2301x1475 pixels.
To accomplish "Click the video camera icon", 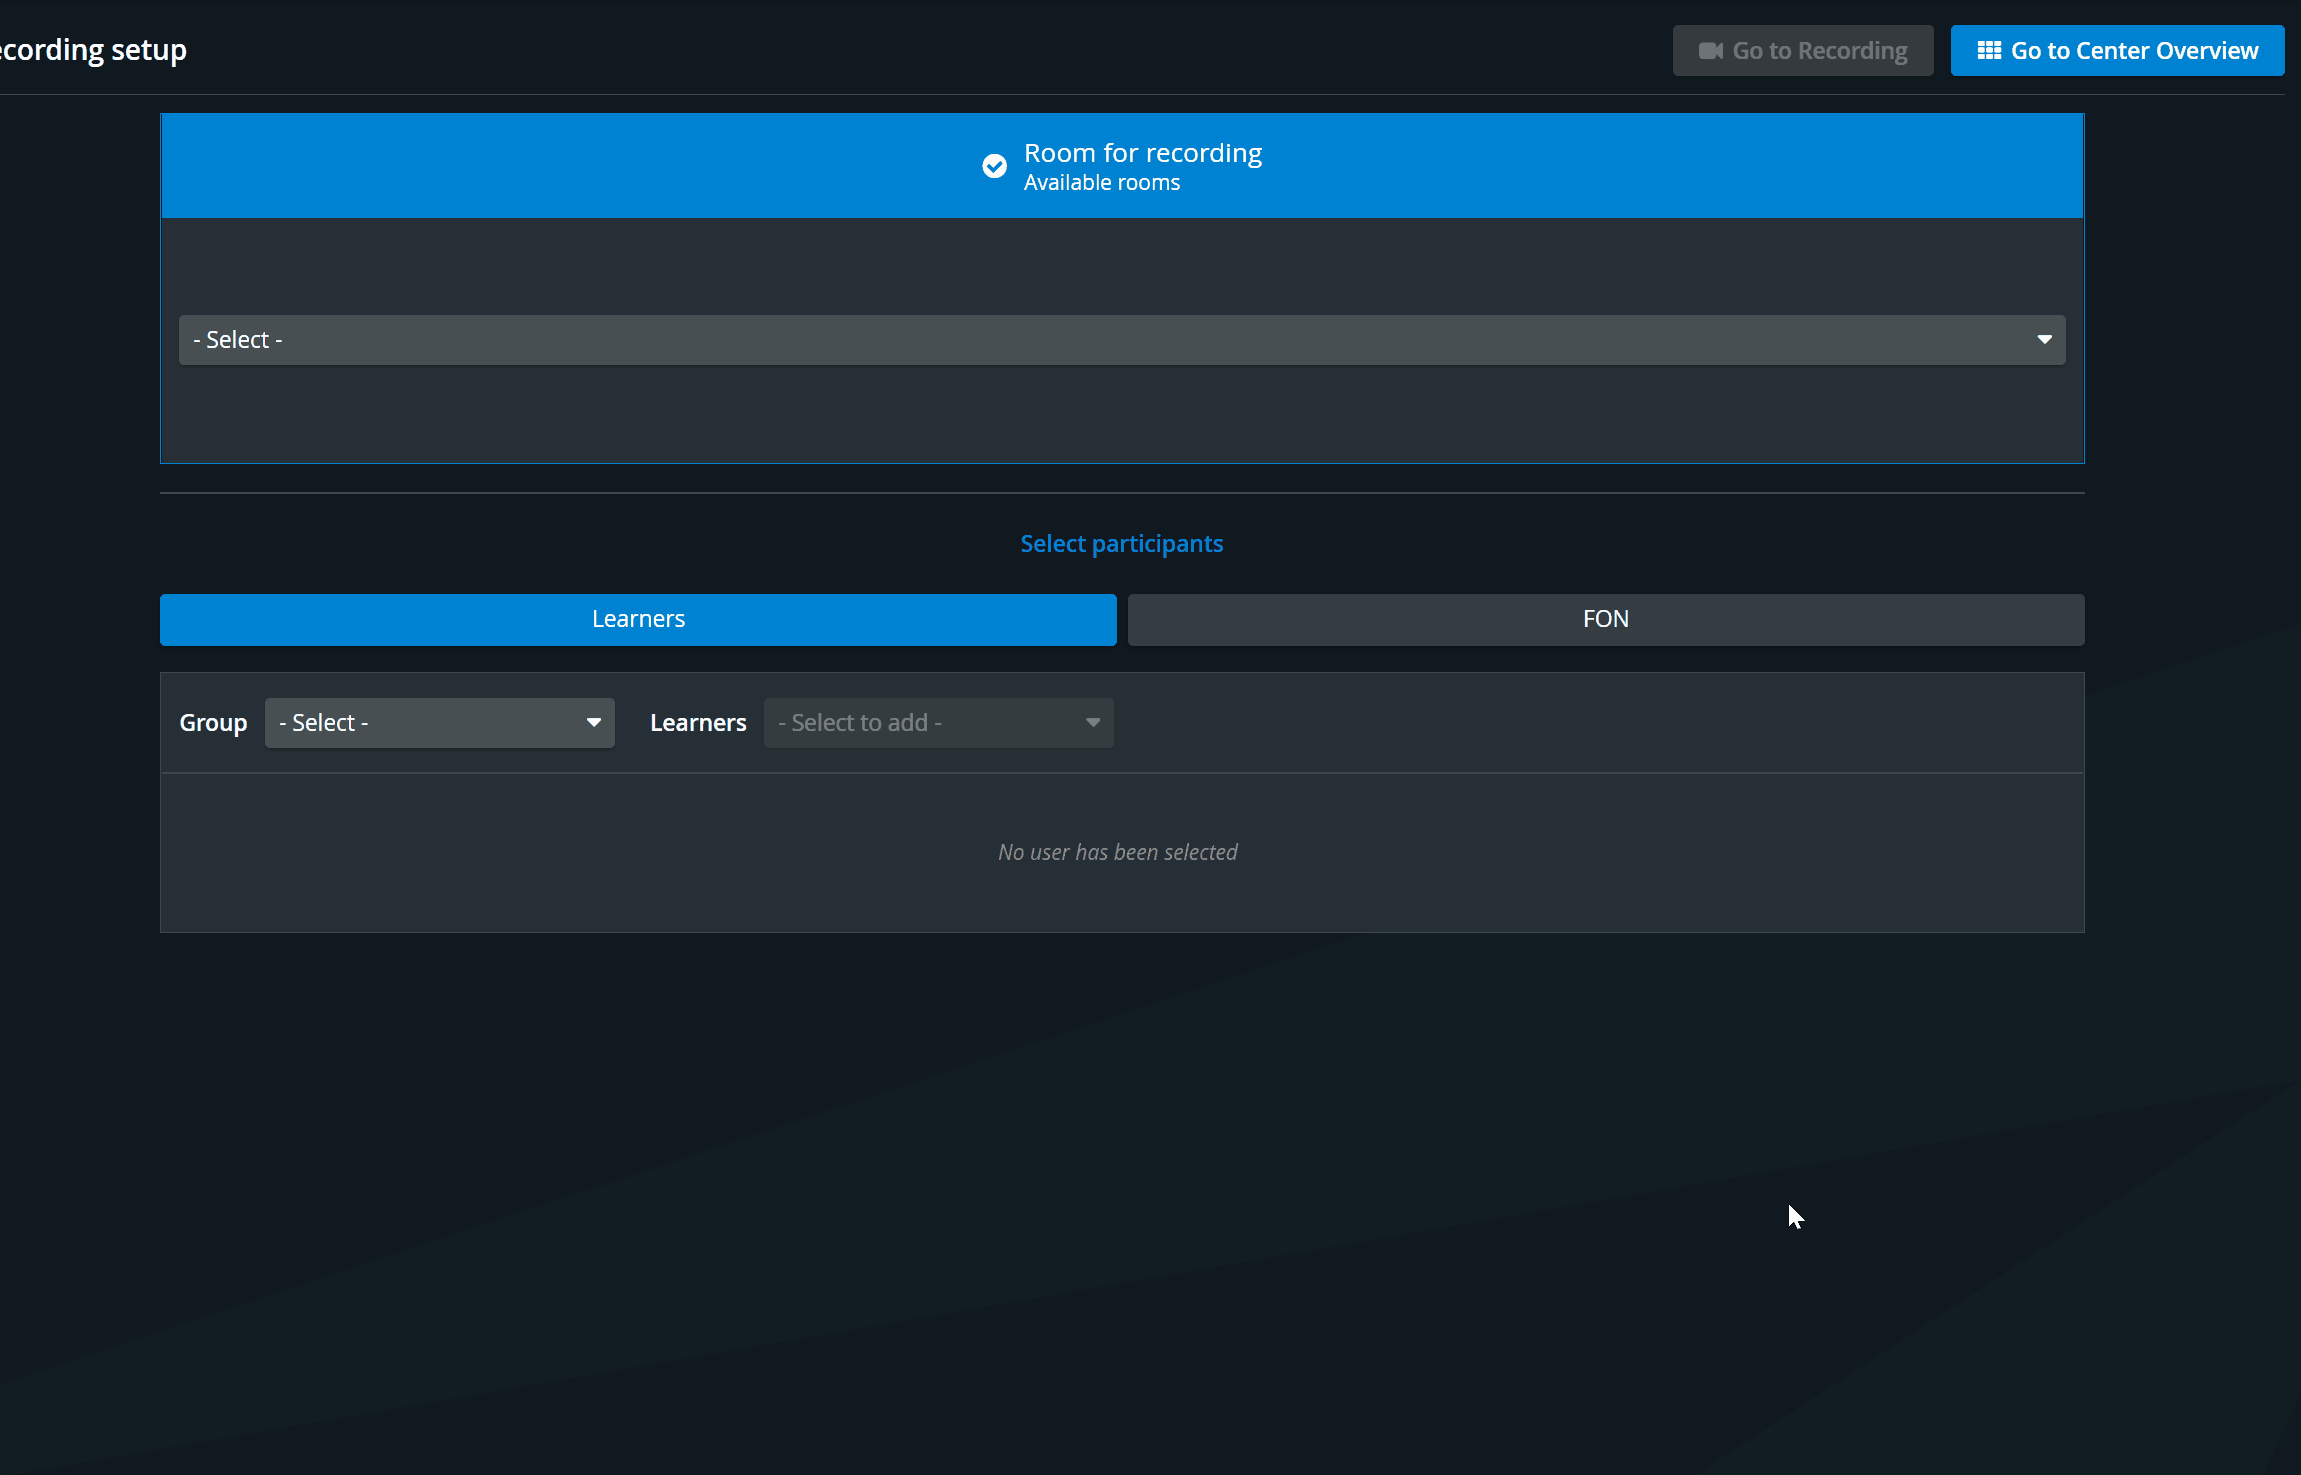I will (x=1710, y=51).
